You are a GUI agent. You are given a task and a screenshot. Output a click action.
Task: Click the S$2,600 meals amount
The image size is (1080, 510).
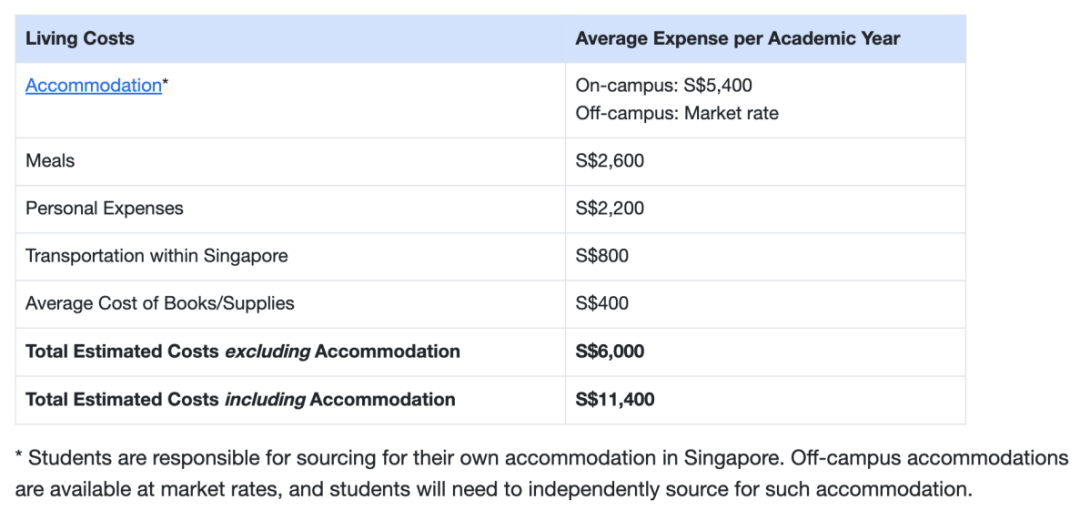tap(610, 161)
